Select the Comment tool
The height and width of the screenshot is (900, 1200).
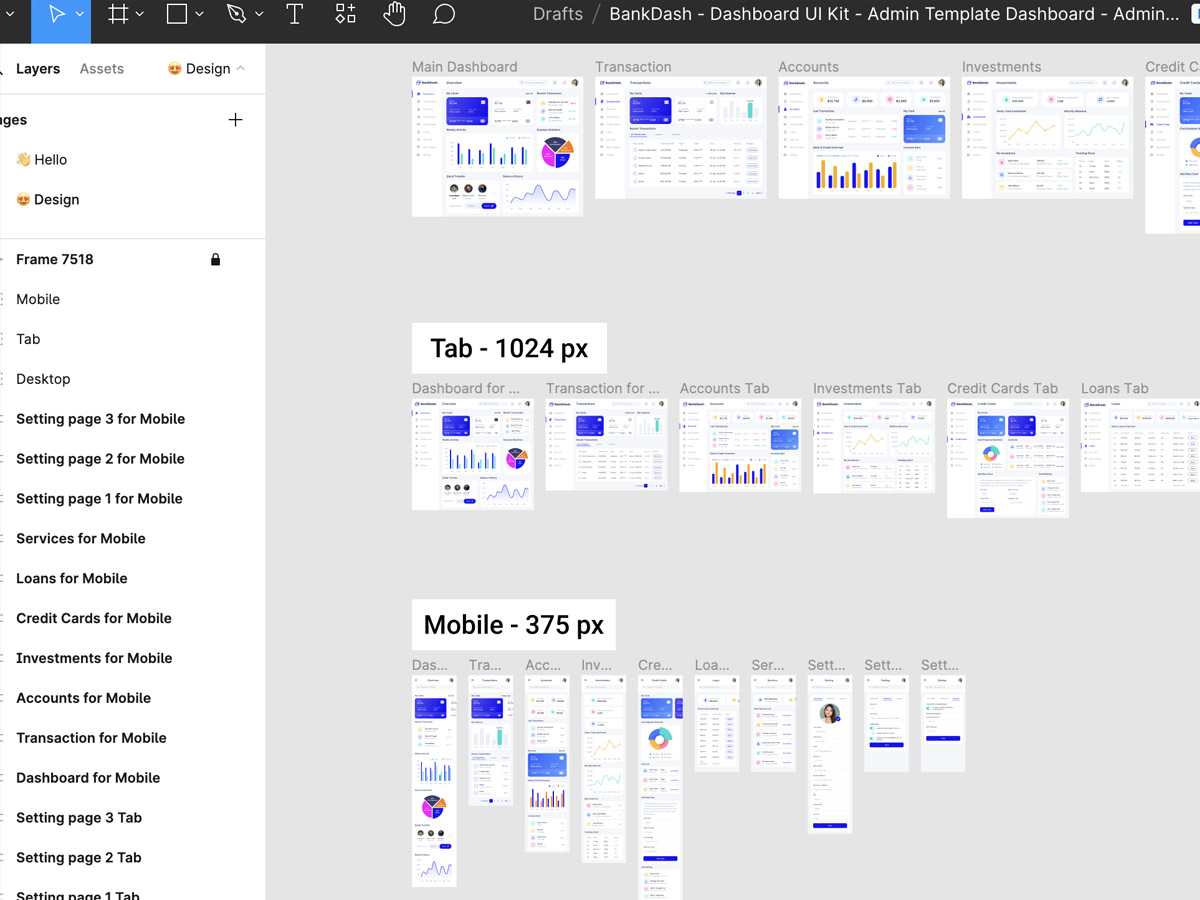pyautogui.click(x=444, y=14)
